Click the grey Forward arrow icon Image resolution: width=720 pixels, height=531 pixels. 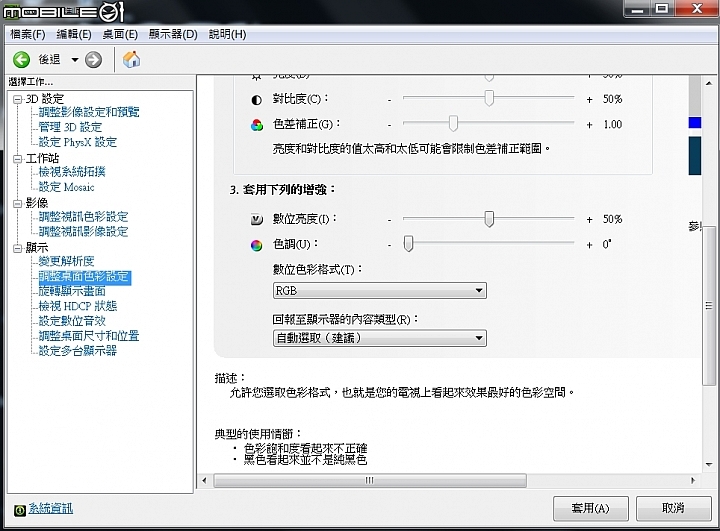(93, 60)
